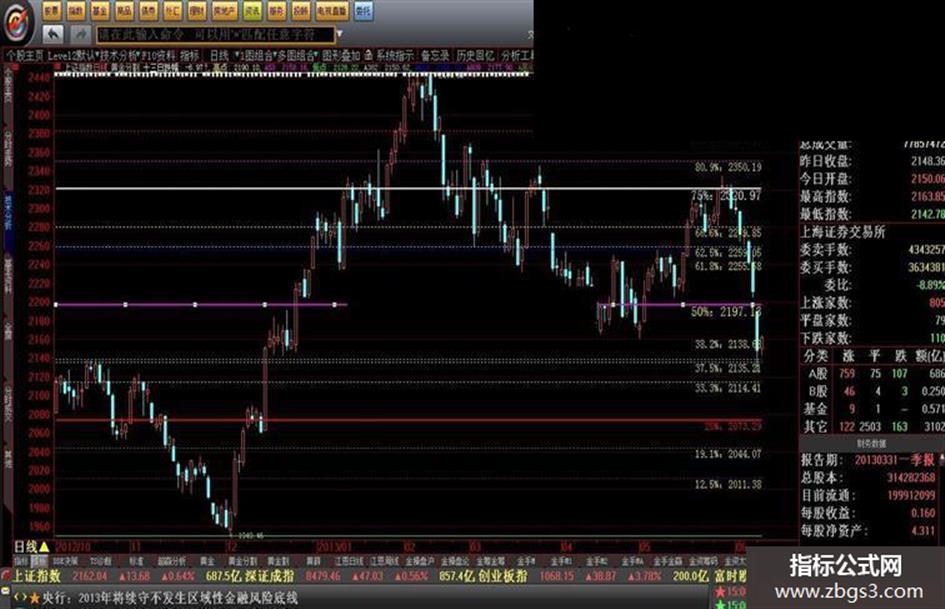Click the lock icon beside 系统指示
Viewport: 945px width, 609px height.
click(x=368, y=55)
